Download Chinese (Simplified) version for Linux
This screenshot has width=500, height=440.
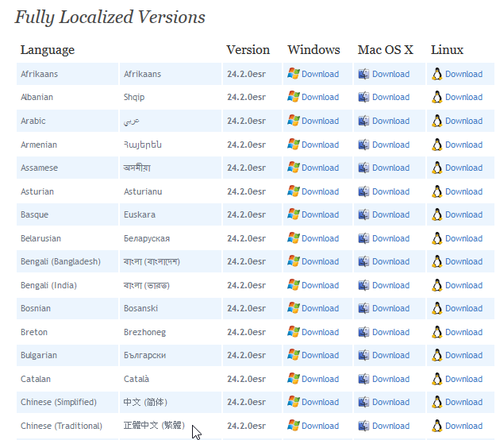pyautogui.click(x=464, y=402)
